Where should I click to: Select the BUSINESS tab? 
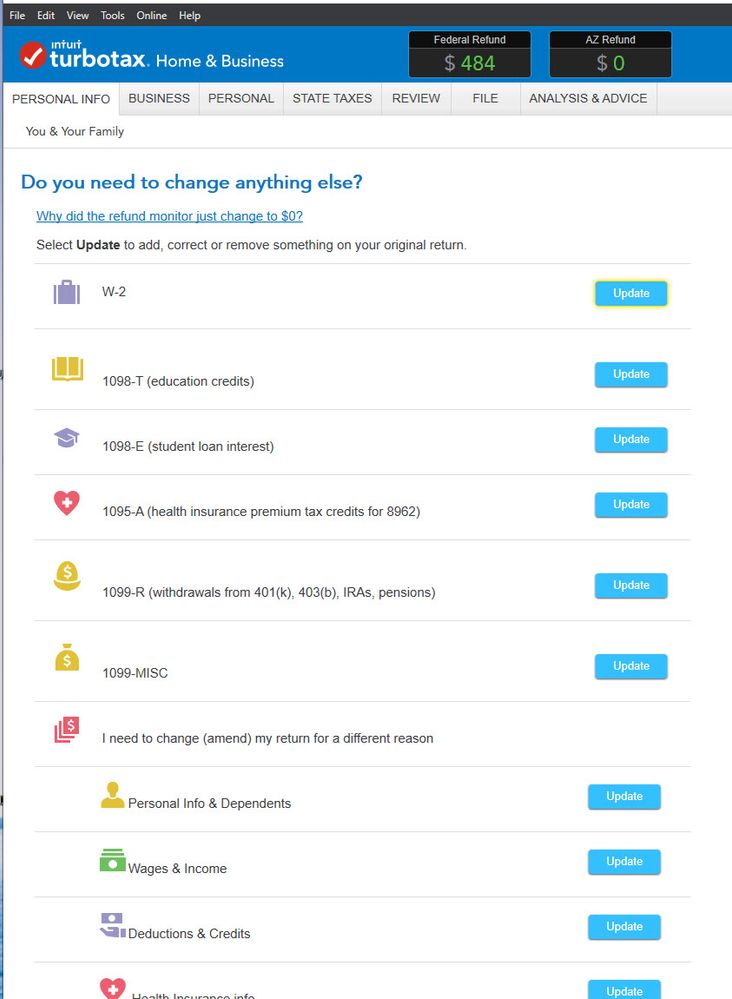point(159,99)
